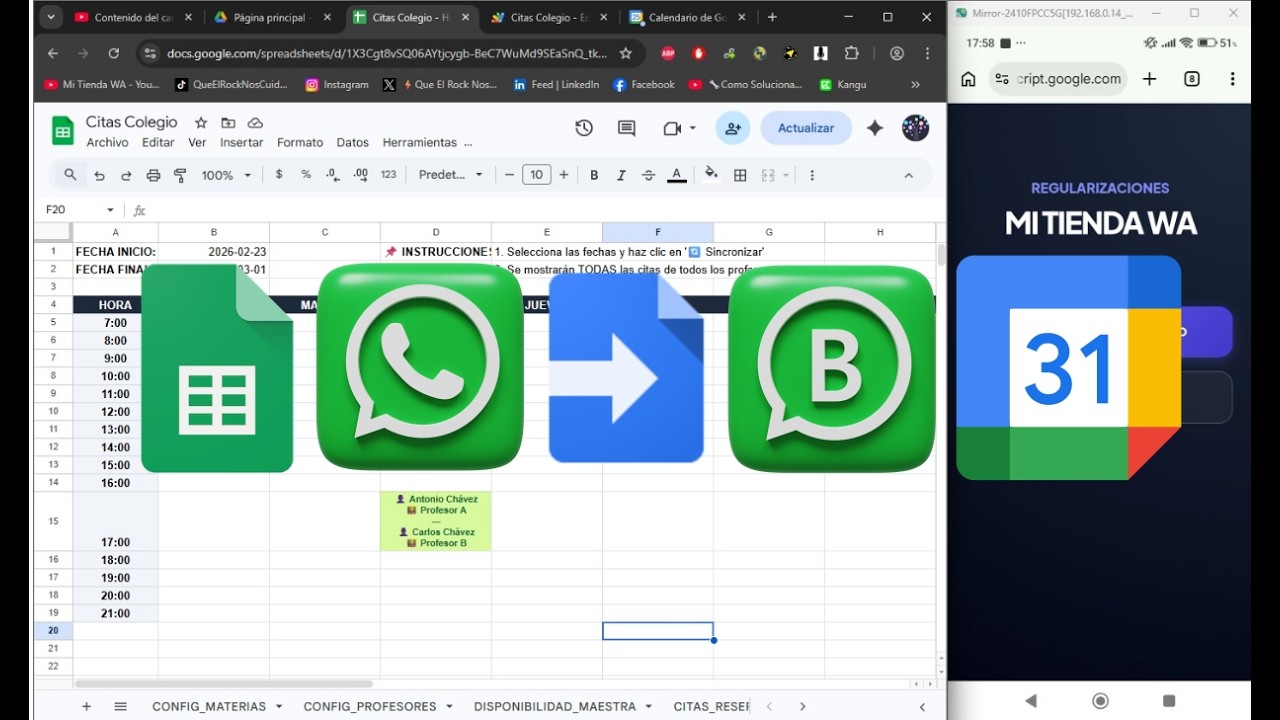Screen dimensions: 1280x720
Task: Open the Facebook bookmark
Action: (644, 85)
